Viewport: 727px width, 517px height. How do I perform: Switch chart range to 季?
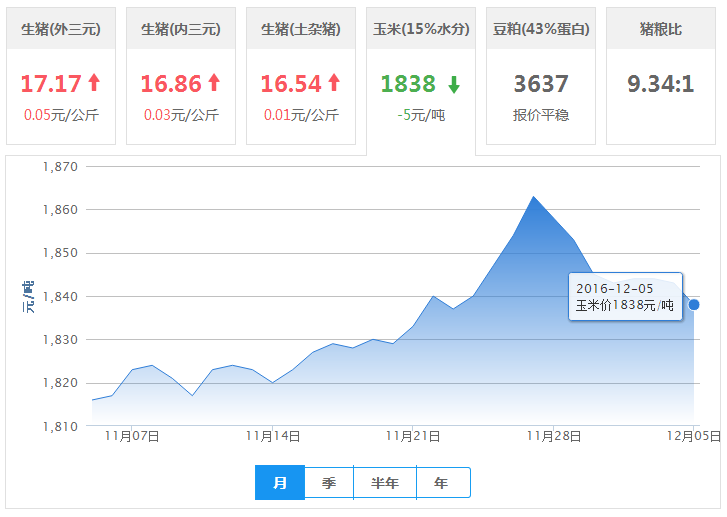[329, 483]
